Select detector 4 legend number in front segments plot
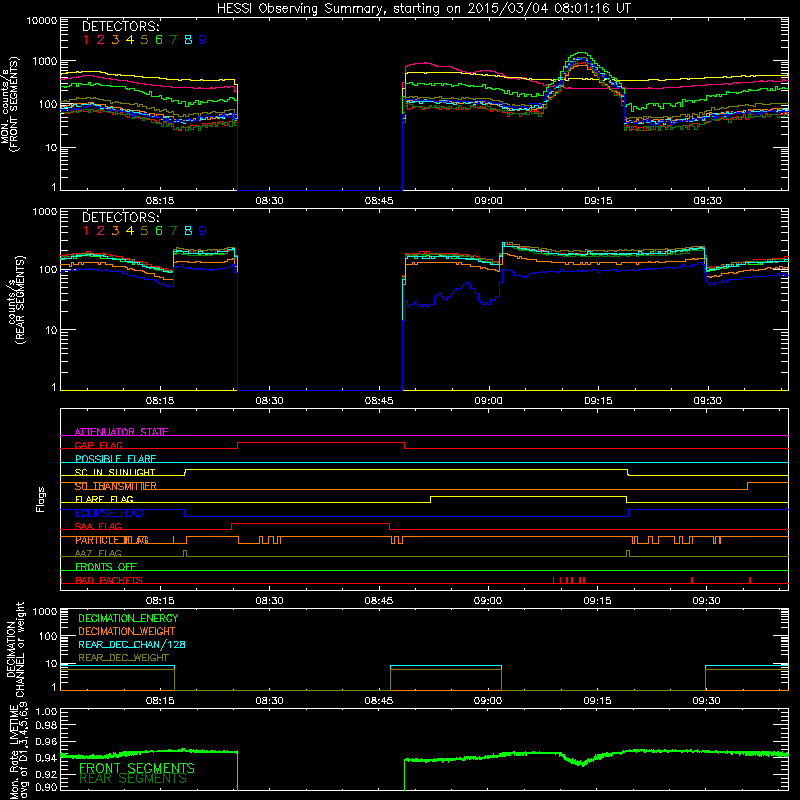 (130, 40)
